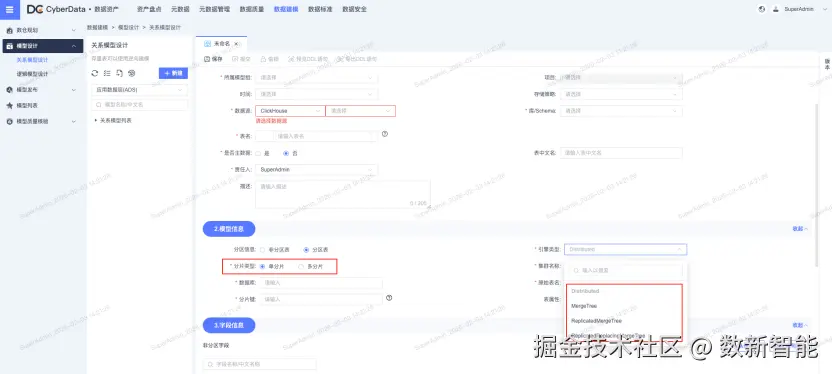Close the 未命名 tab
The width and height of the screenshot is (832, 374).
tap(236, 44)
